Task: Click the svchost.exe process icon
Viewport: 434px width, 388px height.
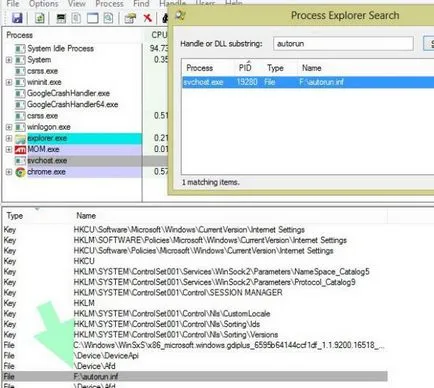Action: pyautogui.click(x=20, y=161)
